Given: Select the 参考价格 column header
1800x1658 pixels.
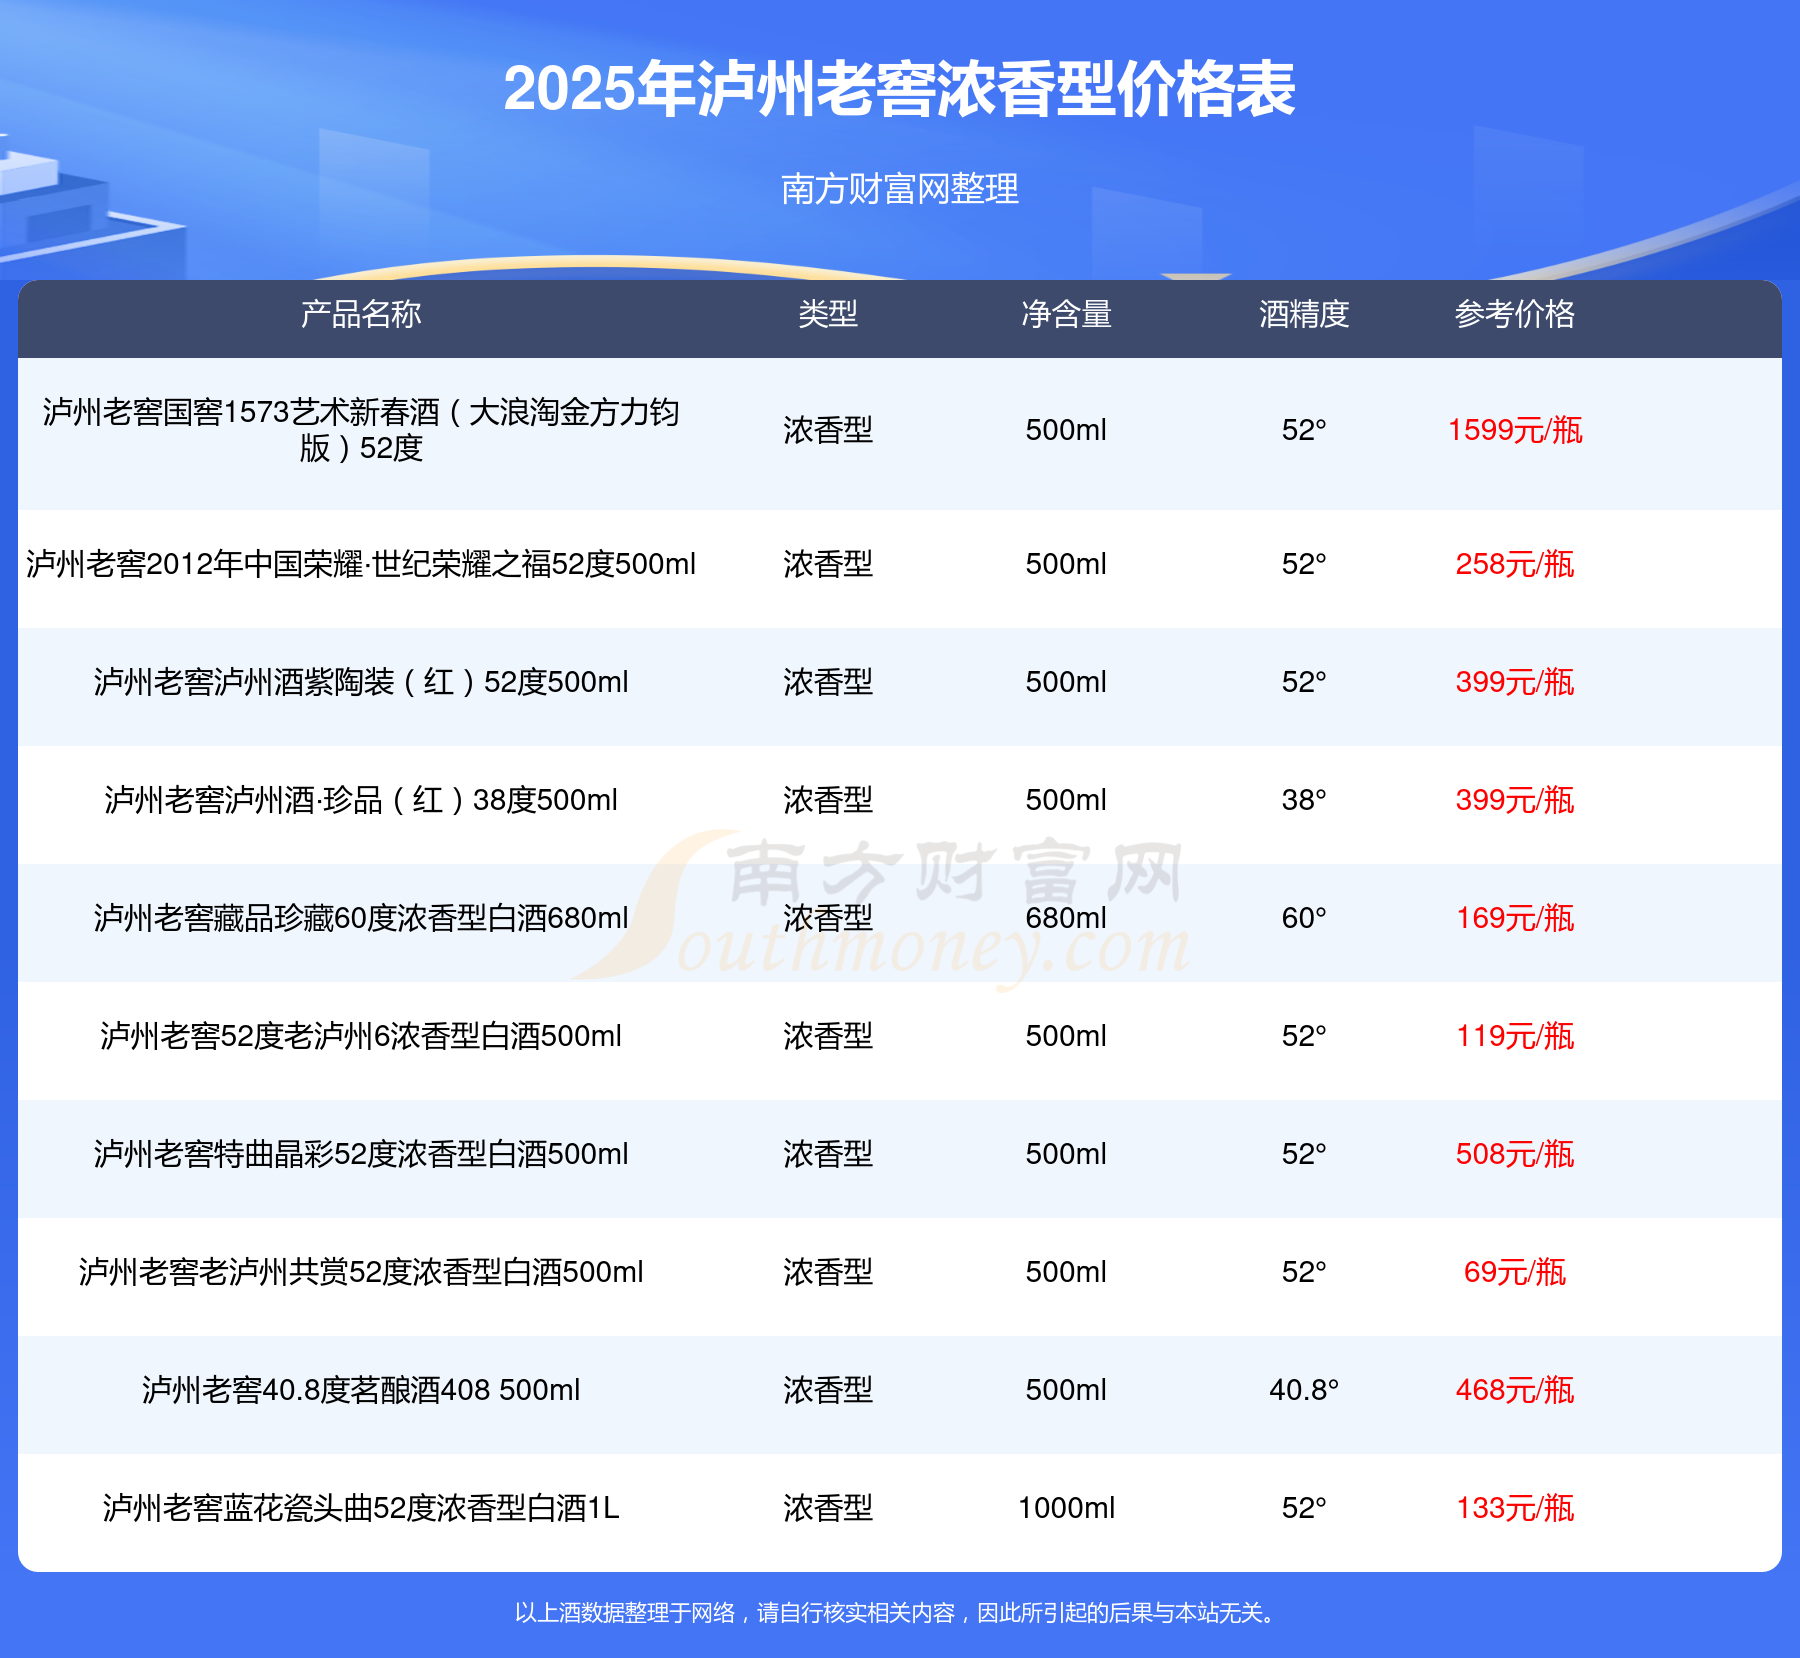Looking at the screenshot, I should 1515,315.
